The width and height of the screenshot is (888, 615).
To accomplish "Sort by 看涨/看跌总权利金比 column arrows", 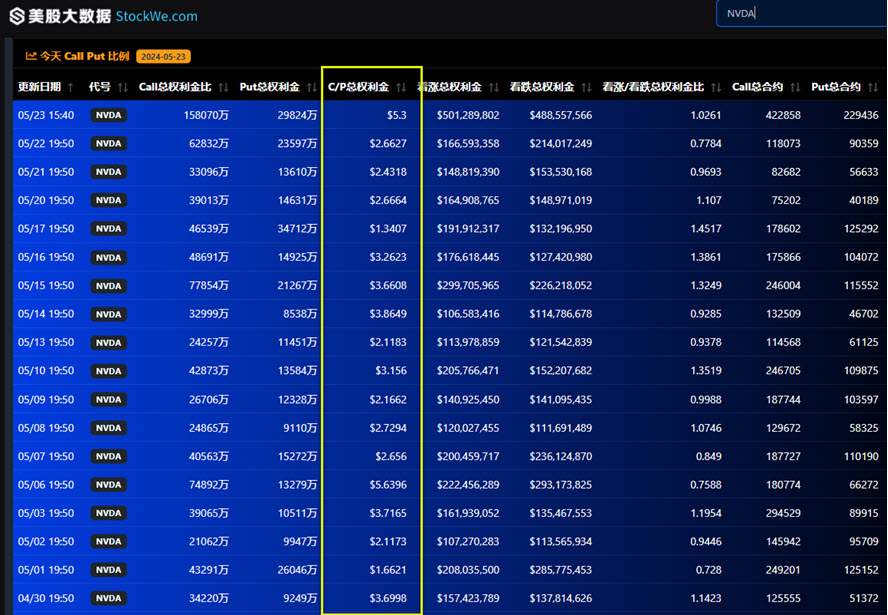I will pos(716,87).
